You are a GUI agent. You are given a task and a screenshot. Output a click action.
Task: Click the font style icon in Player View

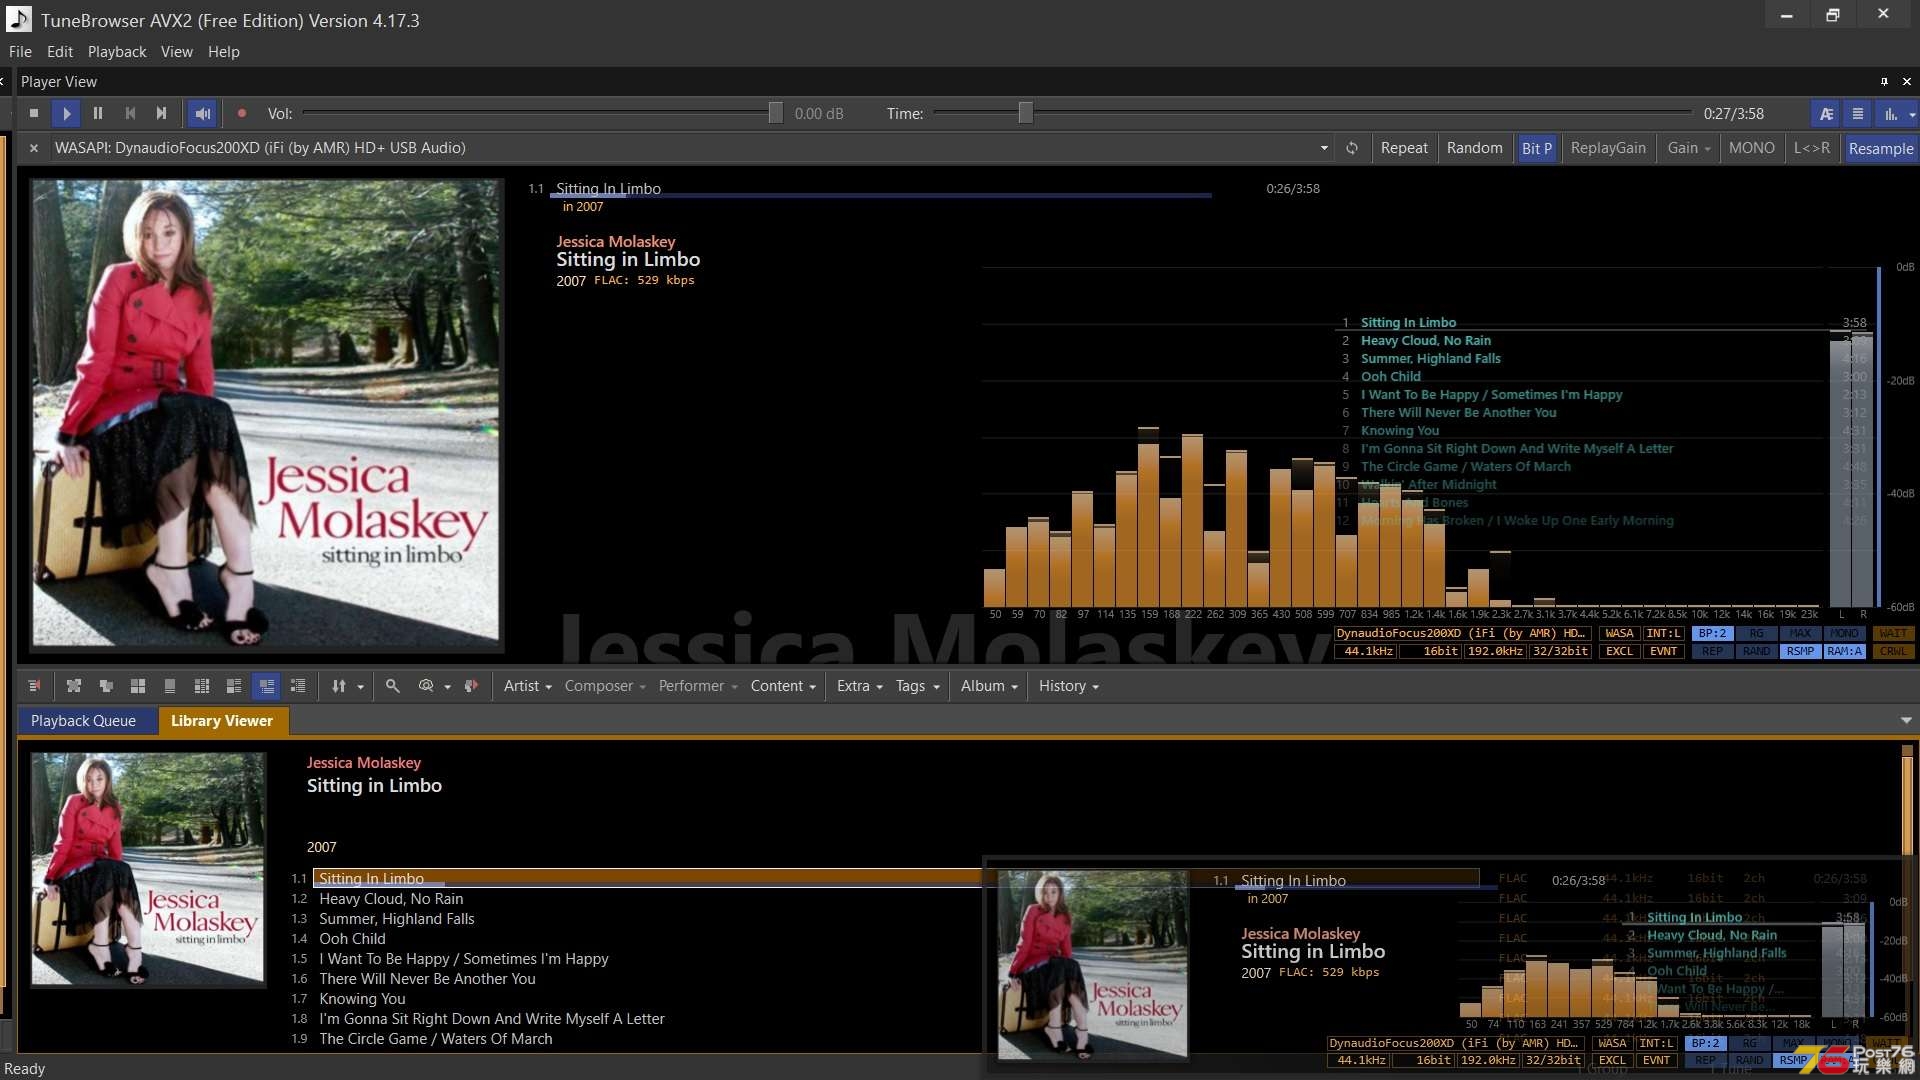tap(1826, 114)
